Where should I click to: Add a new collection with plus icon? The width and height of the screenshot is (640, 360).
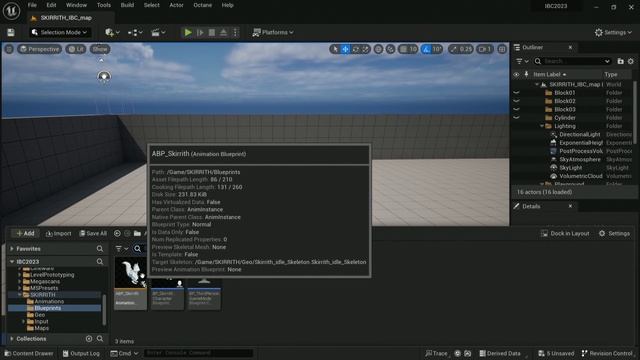(x=89, y=339)
